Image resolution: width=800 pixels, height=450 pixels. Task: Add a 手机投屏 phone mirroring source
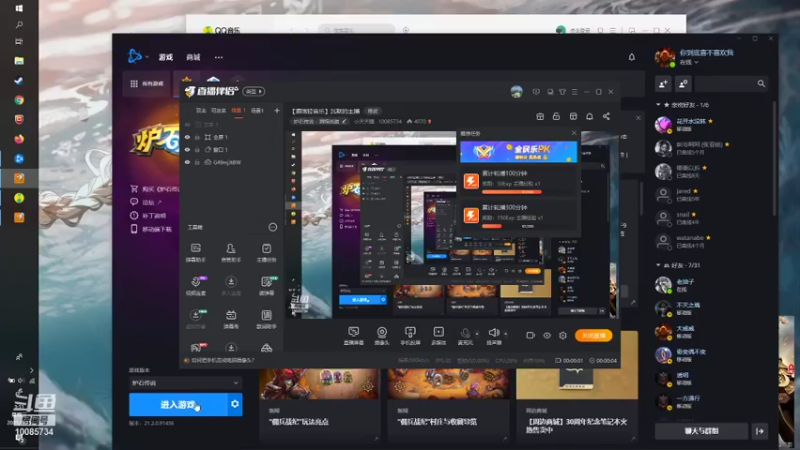point(410,336)
